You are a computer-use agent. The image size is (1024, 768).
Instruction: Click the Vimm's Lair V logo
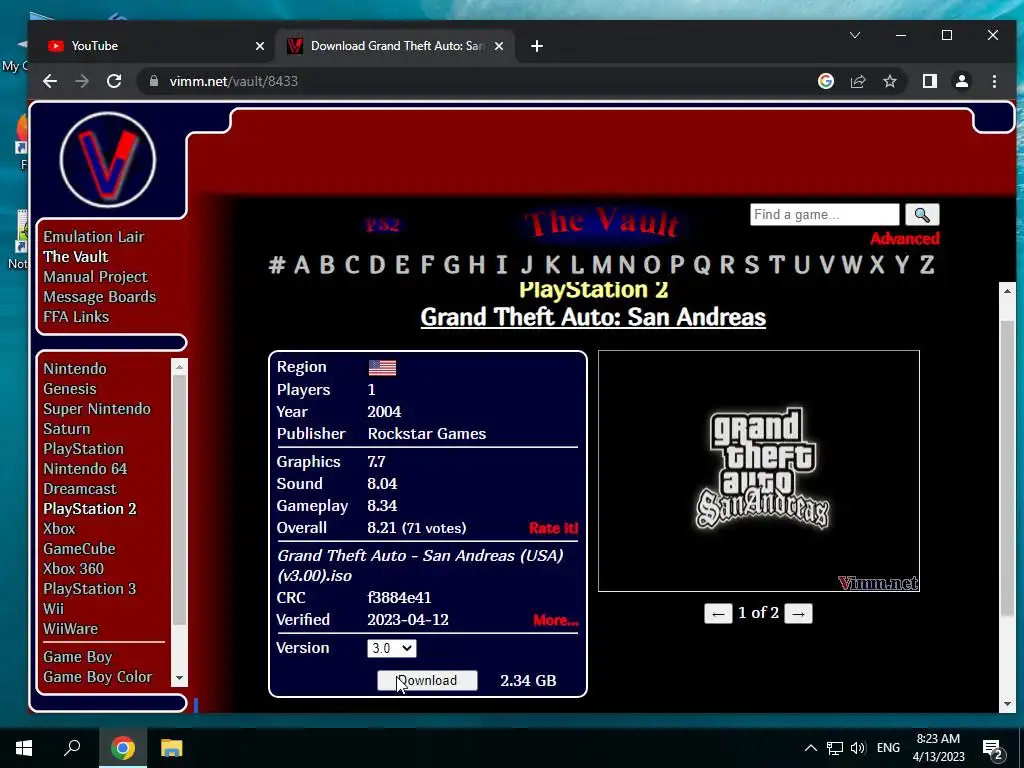pos(108,160)
